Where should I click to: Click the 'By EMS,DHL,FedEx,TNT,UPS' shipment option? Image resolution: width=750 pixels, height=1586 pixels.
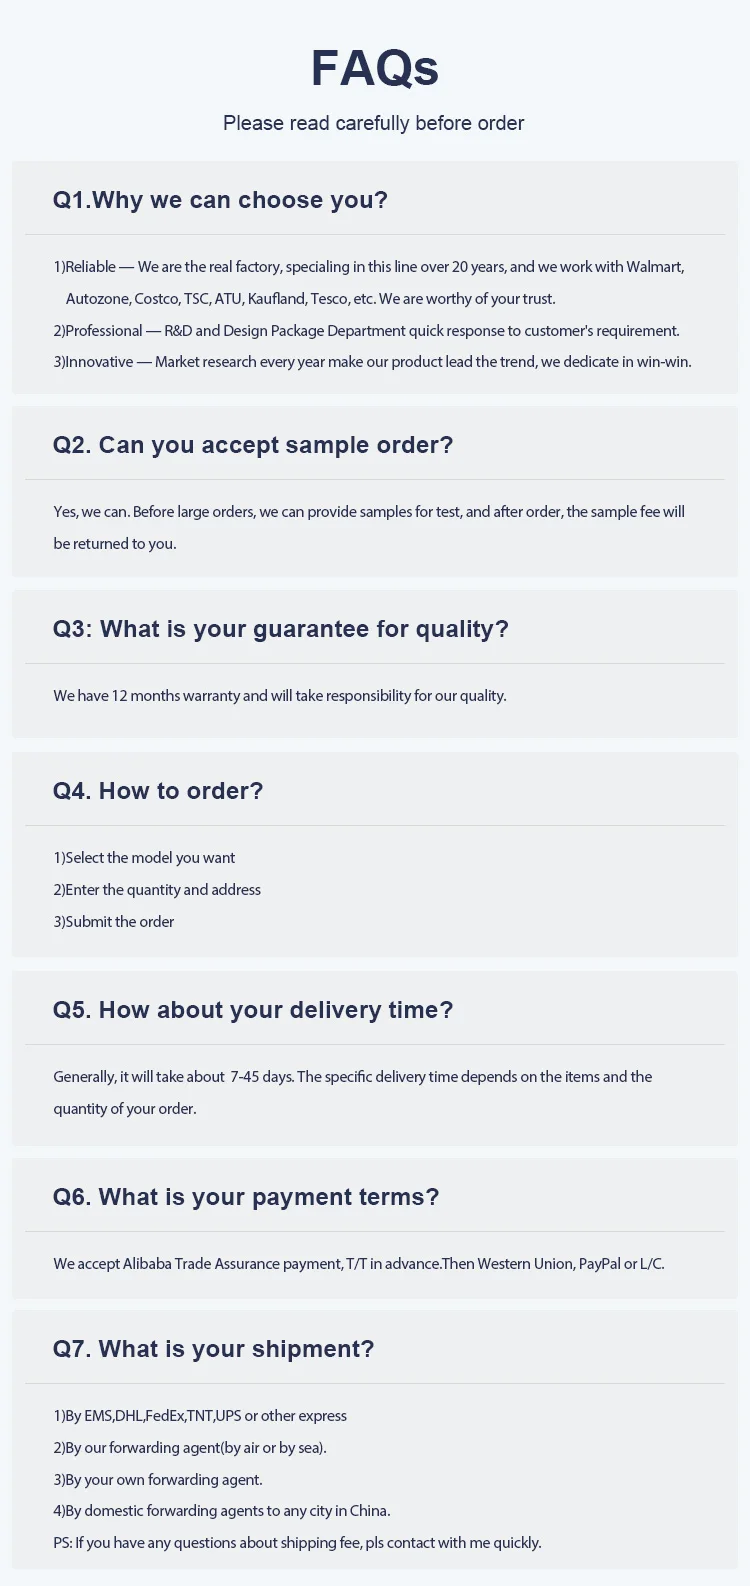coord(200,1415)
